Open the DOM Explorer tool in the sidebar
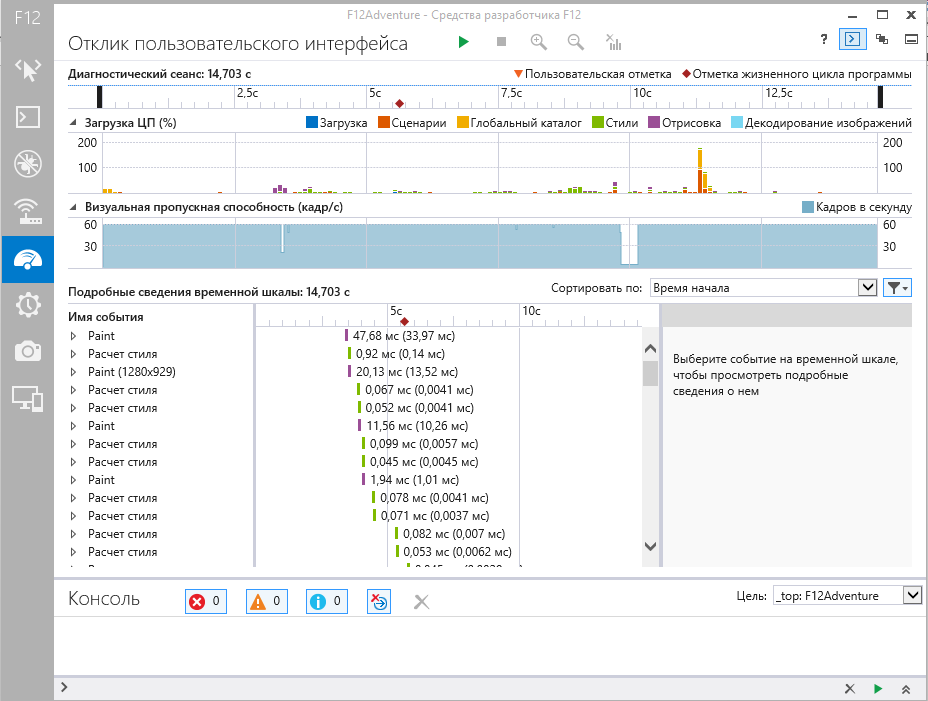This screenshot has height=701, width=928. [x=27, y=70]
